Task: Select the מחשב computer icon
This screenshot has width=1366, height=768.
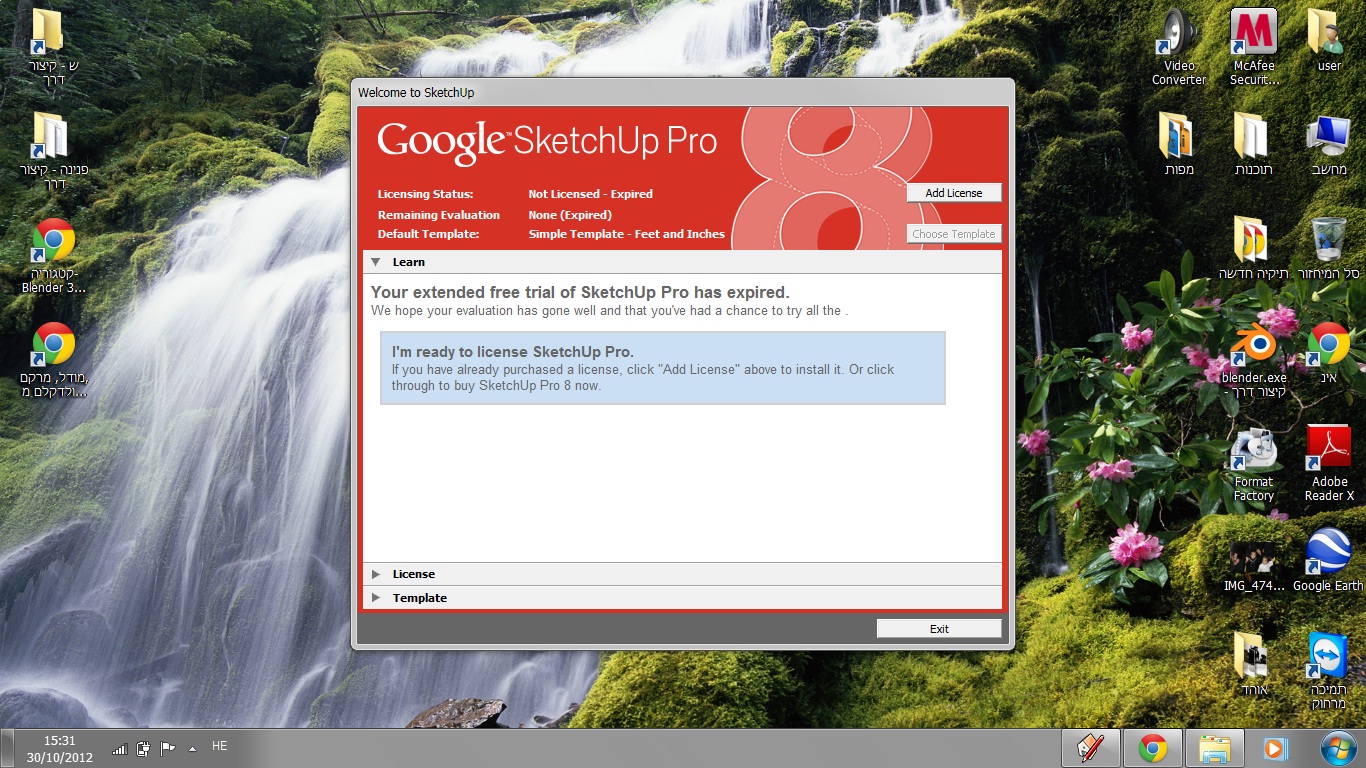Action: [1329, 144]
